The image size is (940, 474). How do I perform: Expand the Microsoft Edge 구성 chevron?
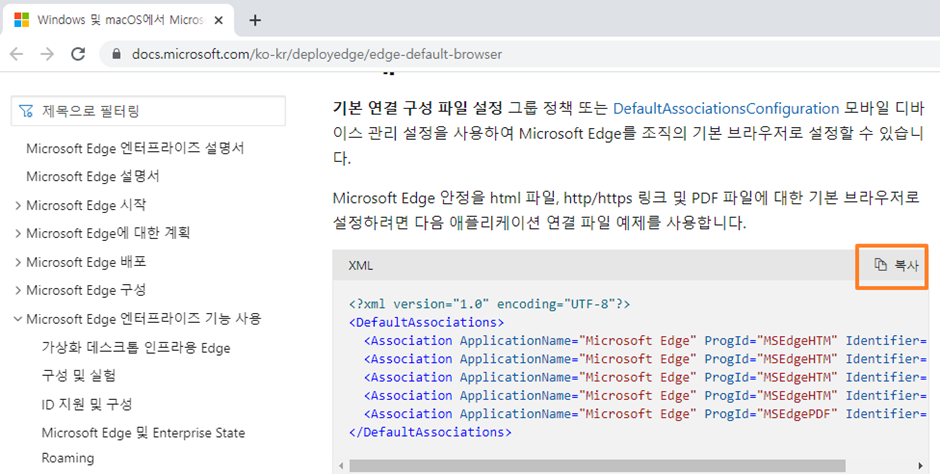(x=17, y=291)
